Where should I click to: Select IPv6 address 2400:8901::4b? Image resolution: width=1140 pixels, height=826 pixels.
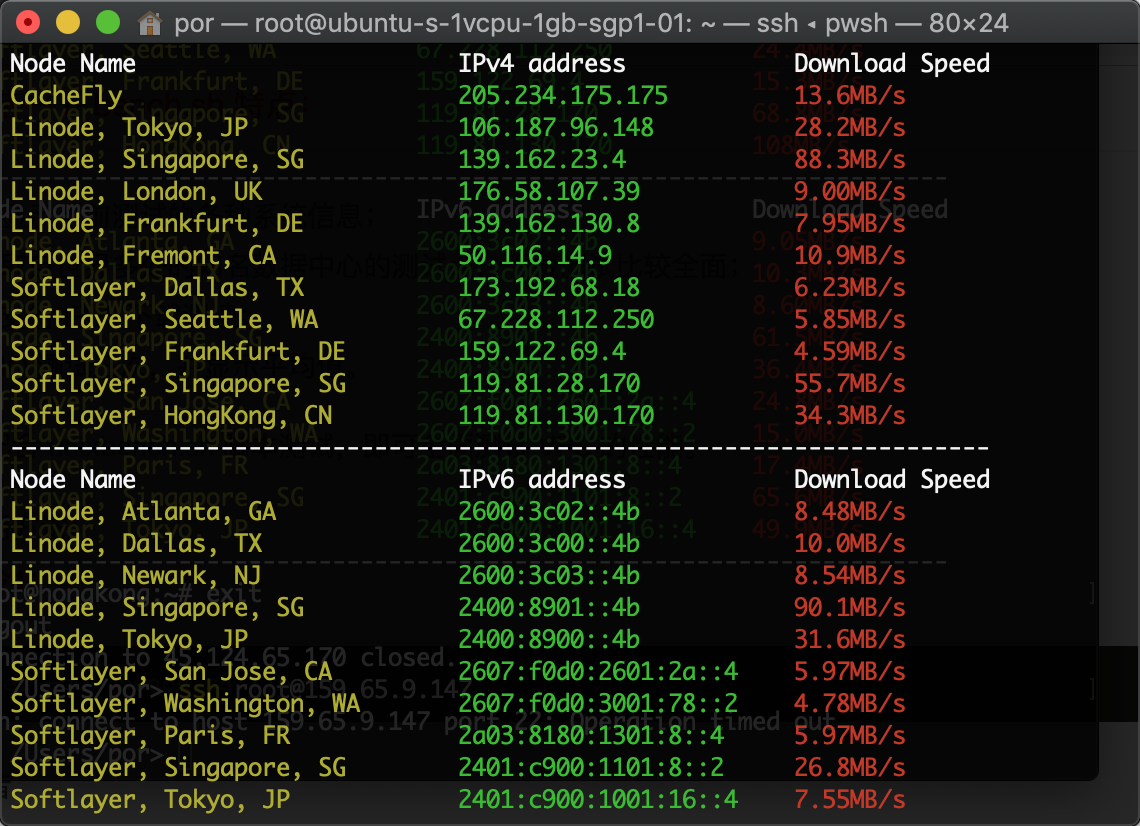click(x=549, y=608)
